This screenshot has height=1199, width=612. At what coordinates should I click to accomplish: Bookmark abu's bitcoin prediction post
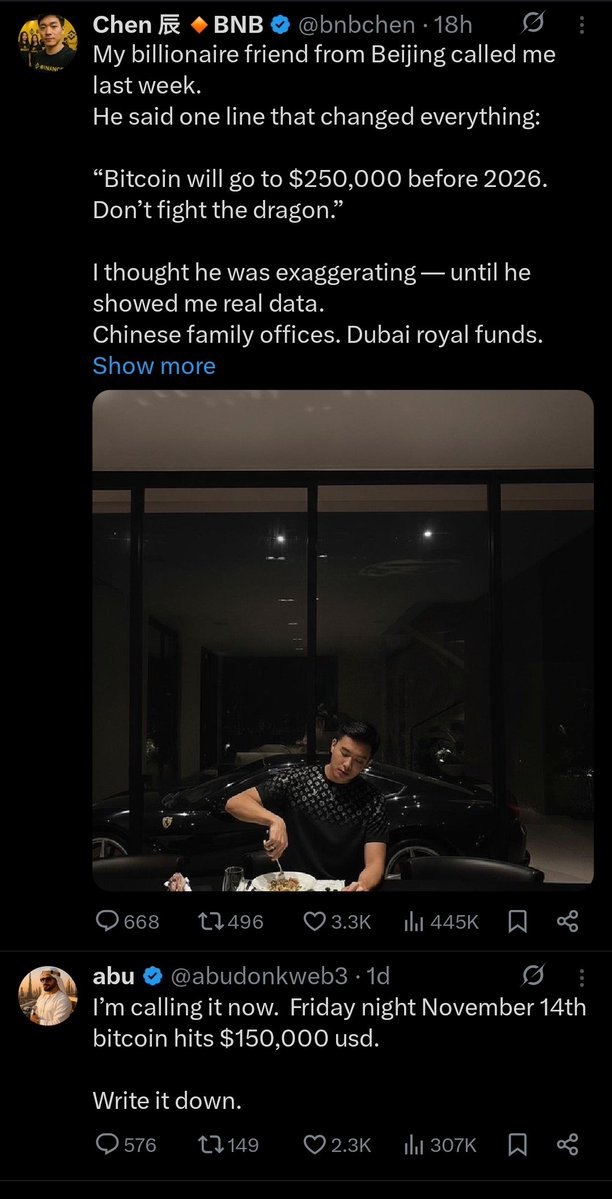tap(518, 1144)
